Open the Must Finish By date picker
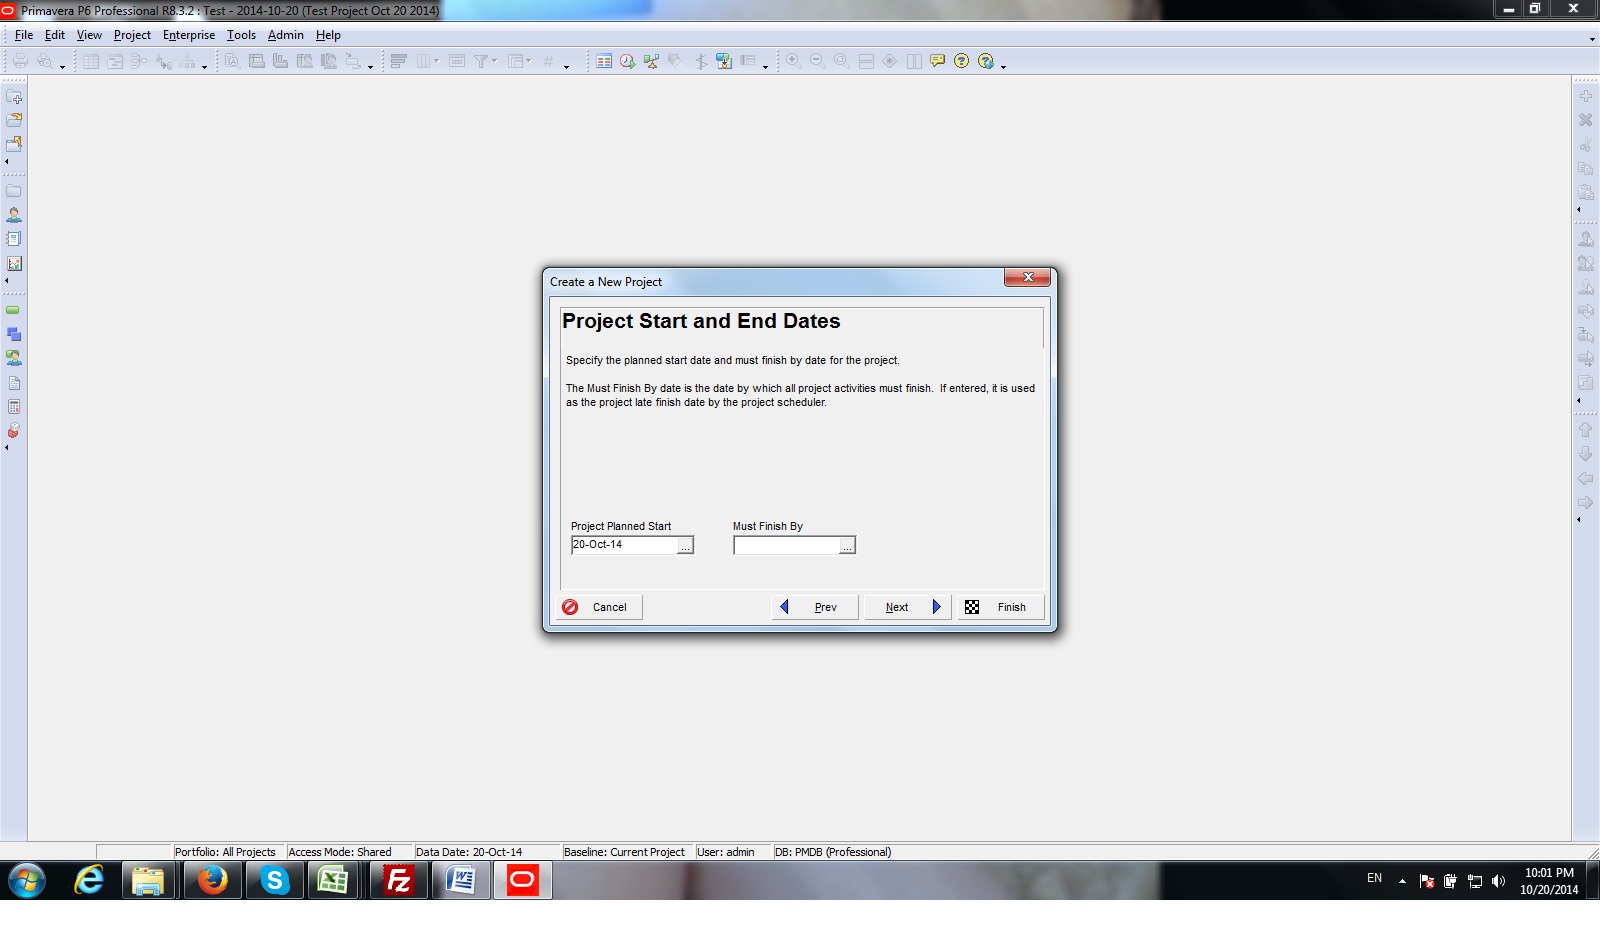The image size is (1600, 950). pyautogui.click(x=847, y=545)
